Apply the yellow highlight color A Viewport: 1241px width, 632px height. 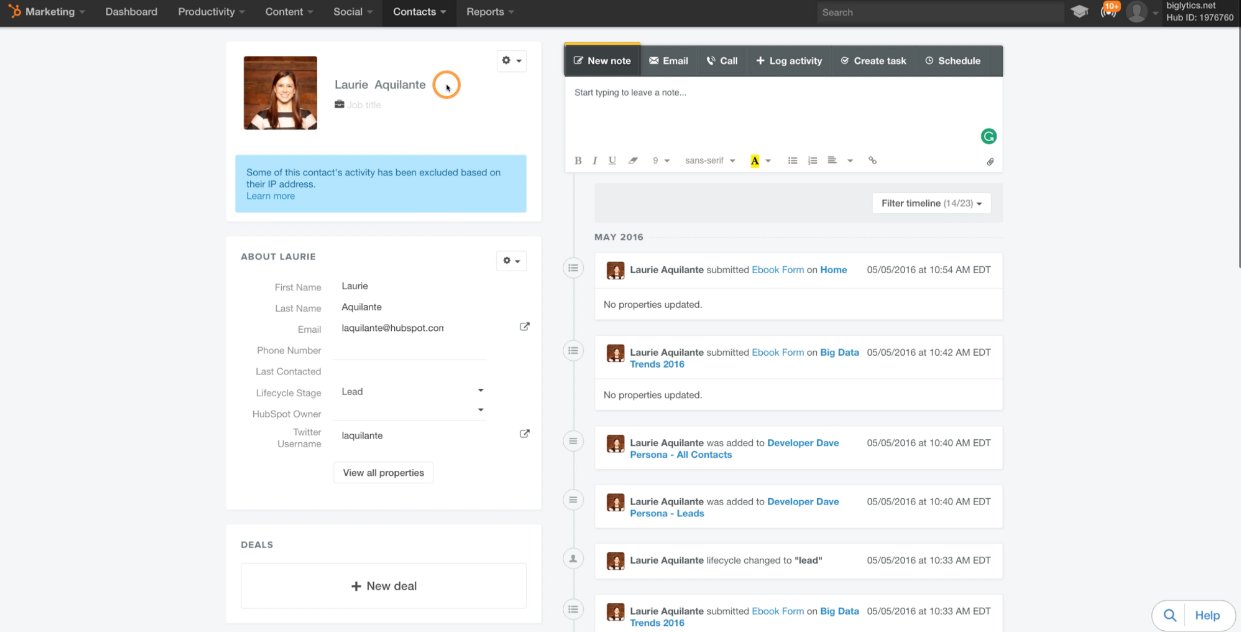[755, 161]
